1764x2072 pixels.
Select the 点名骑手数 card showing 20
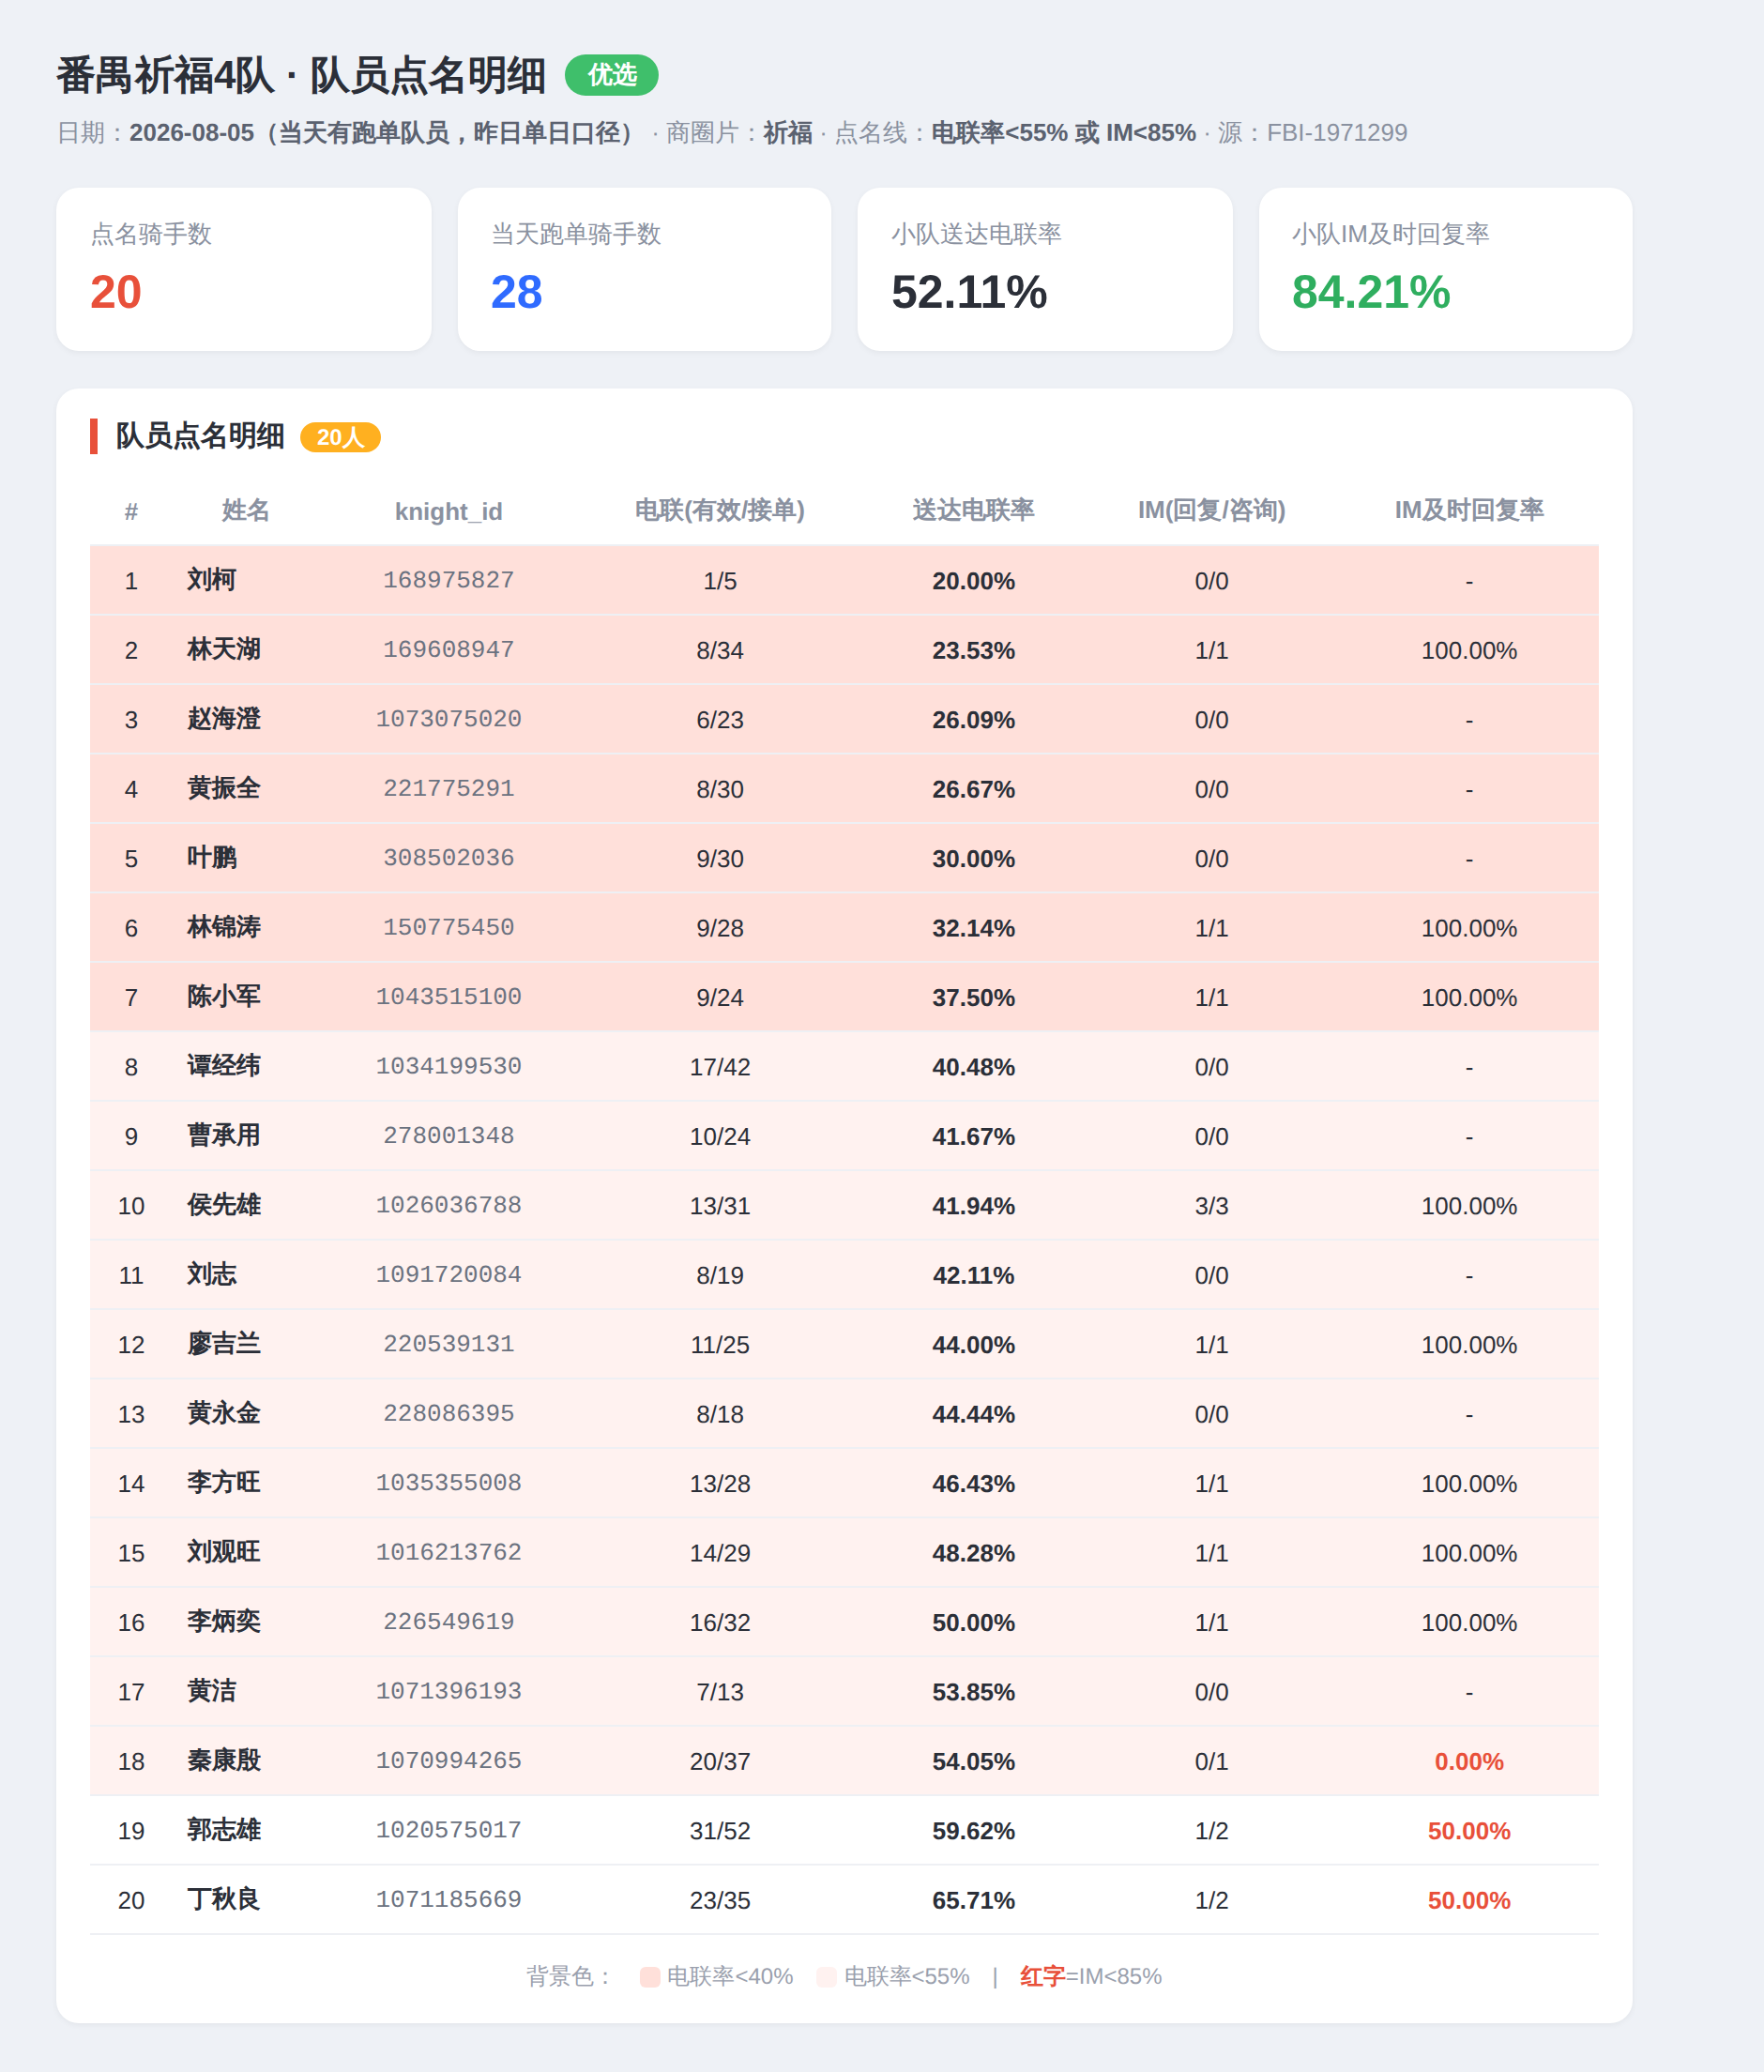pyautogui.click(x=244, y=269)
